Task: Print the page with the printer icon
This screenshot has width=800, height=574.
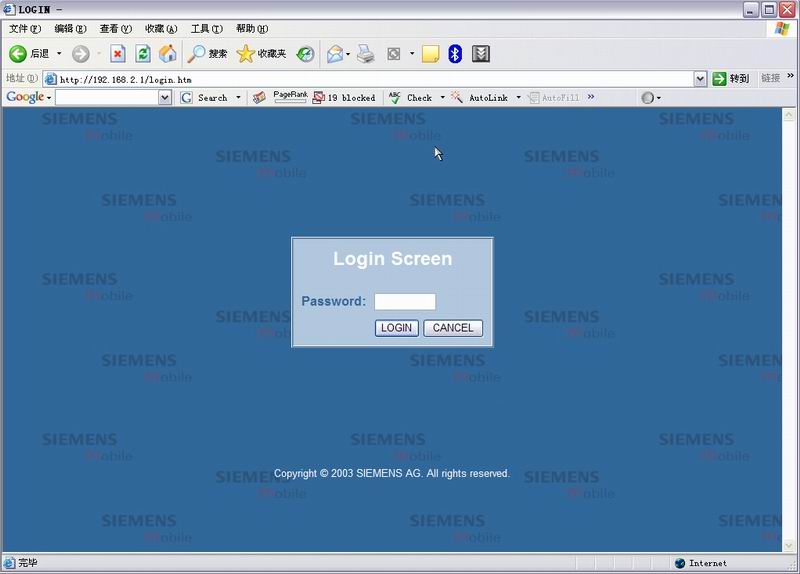Action: tap(365, 54)
